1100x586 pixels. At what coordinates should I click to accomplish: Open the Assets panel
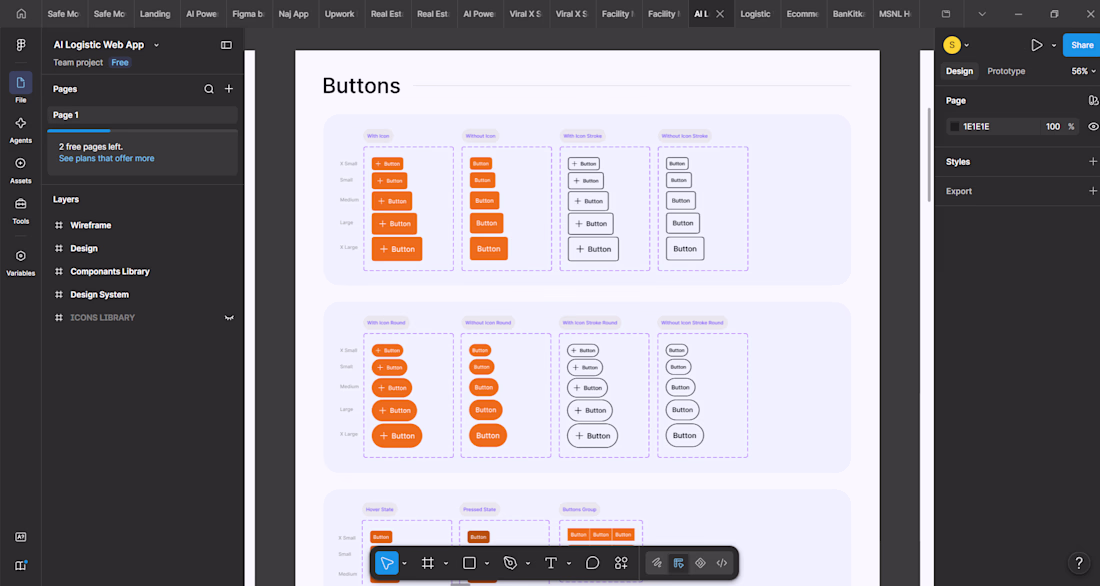(x=20, y=169)
